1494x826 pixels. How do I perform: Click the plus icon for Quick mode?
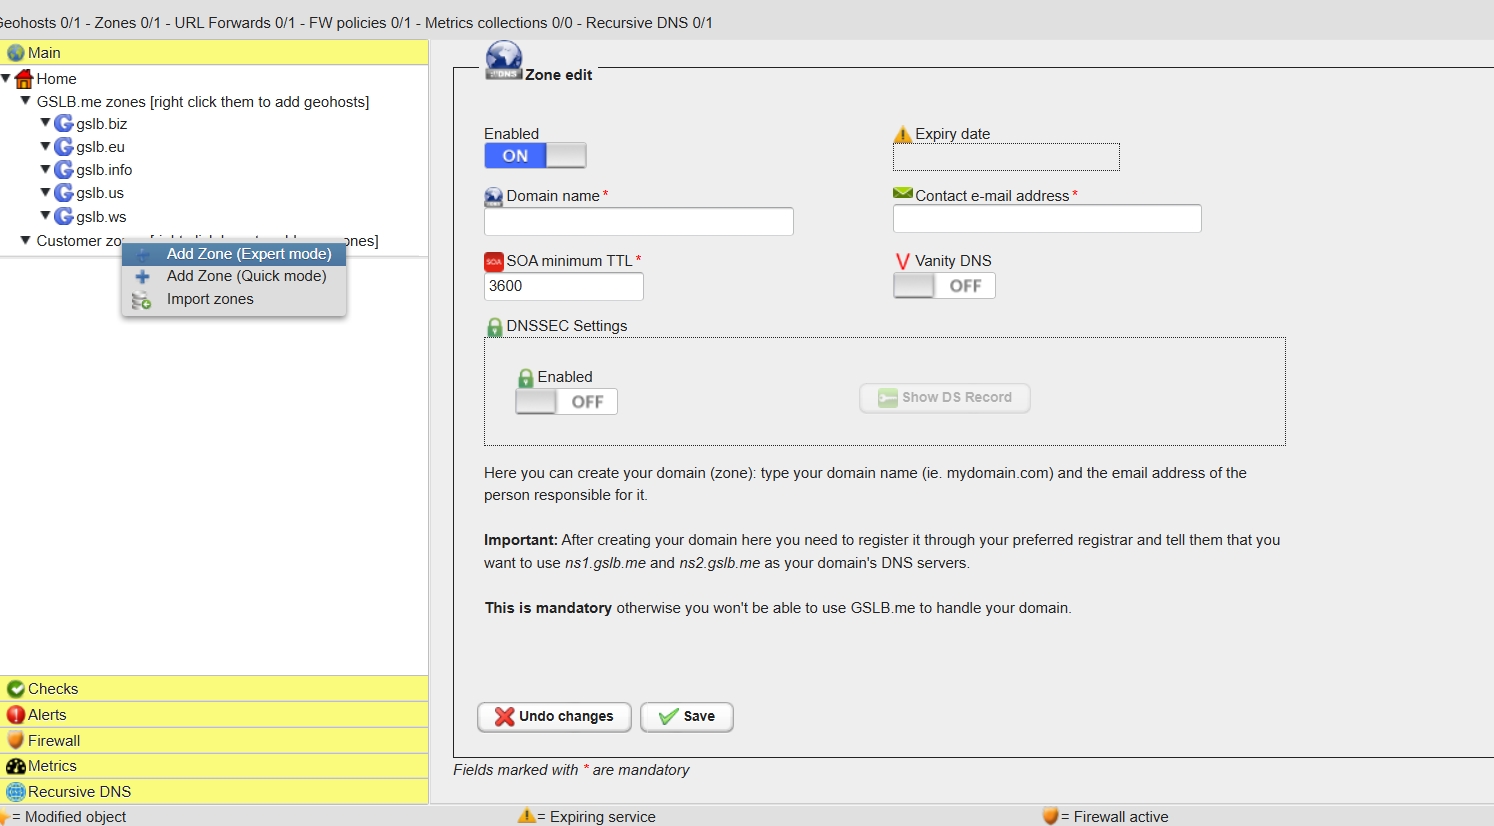[142, 277]
